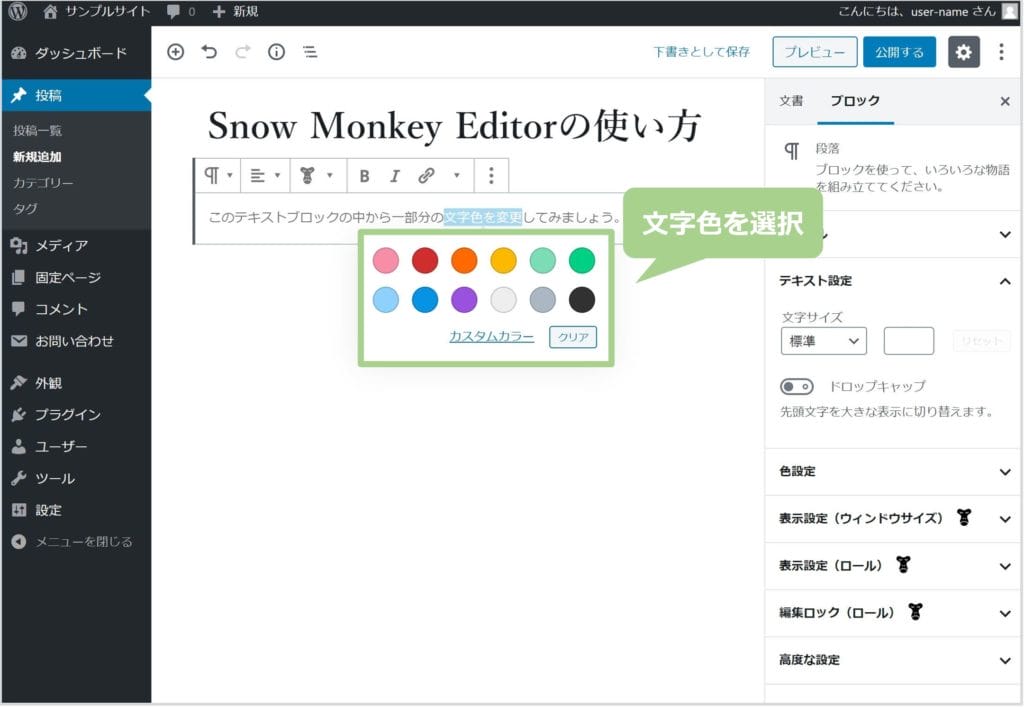Toggle the ドロップキャップ switch
The image size is (1024, 707).
click(797, 386)
